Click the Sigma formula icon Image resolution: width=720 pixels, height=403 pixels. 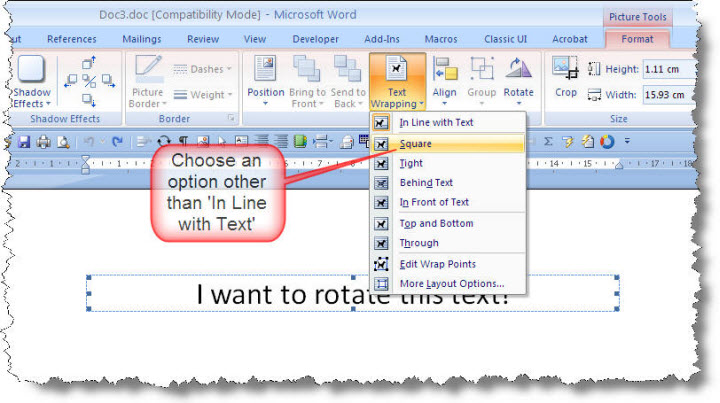pos(548,141)
